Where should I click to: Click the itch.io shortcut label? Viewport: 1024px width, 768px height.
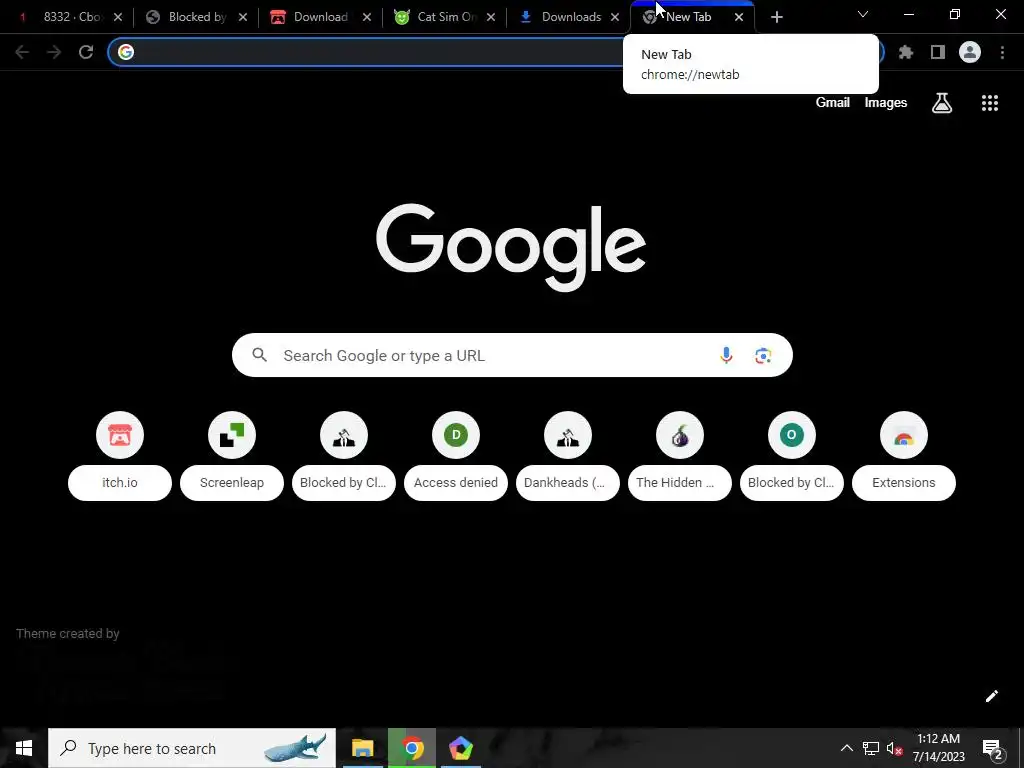click(x=120, y=483)
